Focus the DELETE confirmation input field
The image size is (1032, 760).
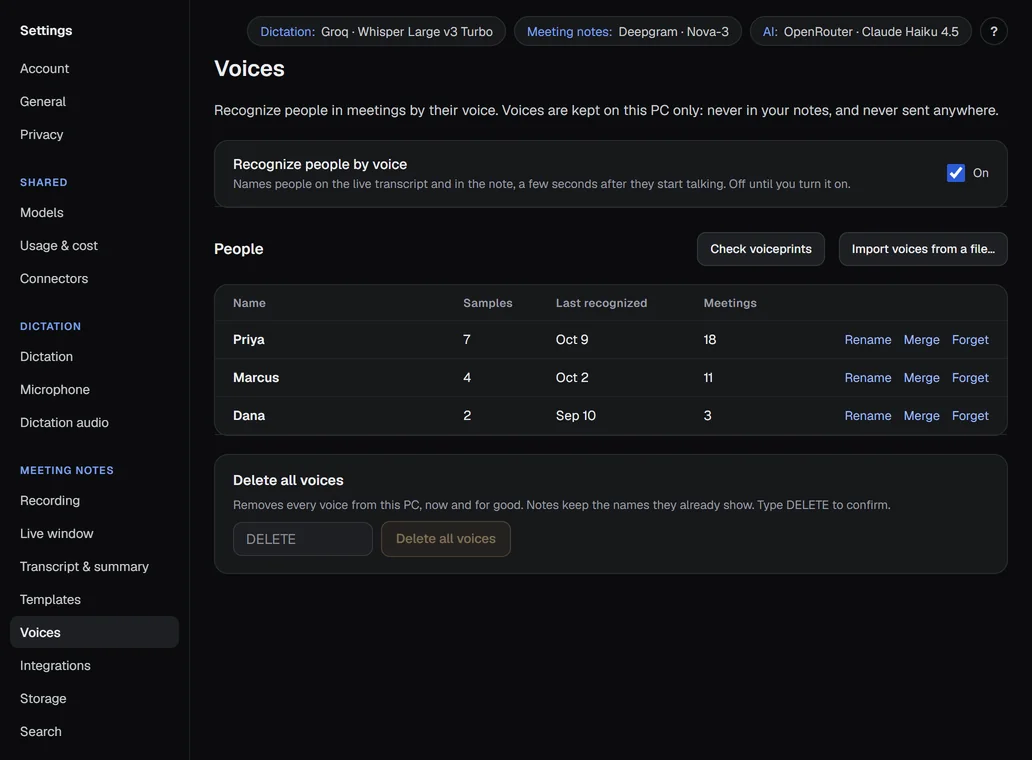coord(303,539)
